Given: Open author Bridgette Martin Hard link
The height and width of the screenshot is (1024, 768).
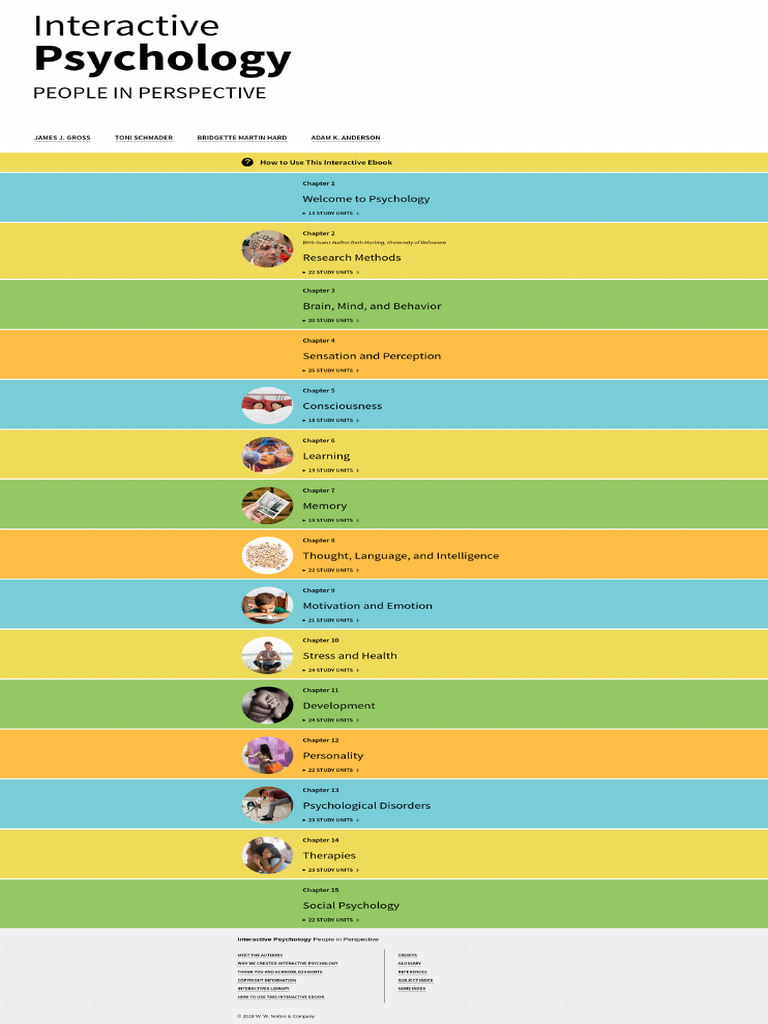Looking at the screenshot, I should [x=242, y=138].
